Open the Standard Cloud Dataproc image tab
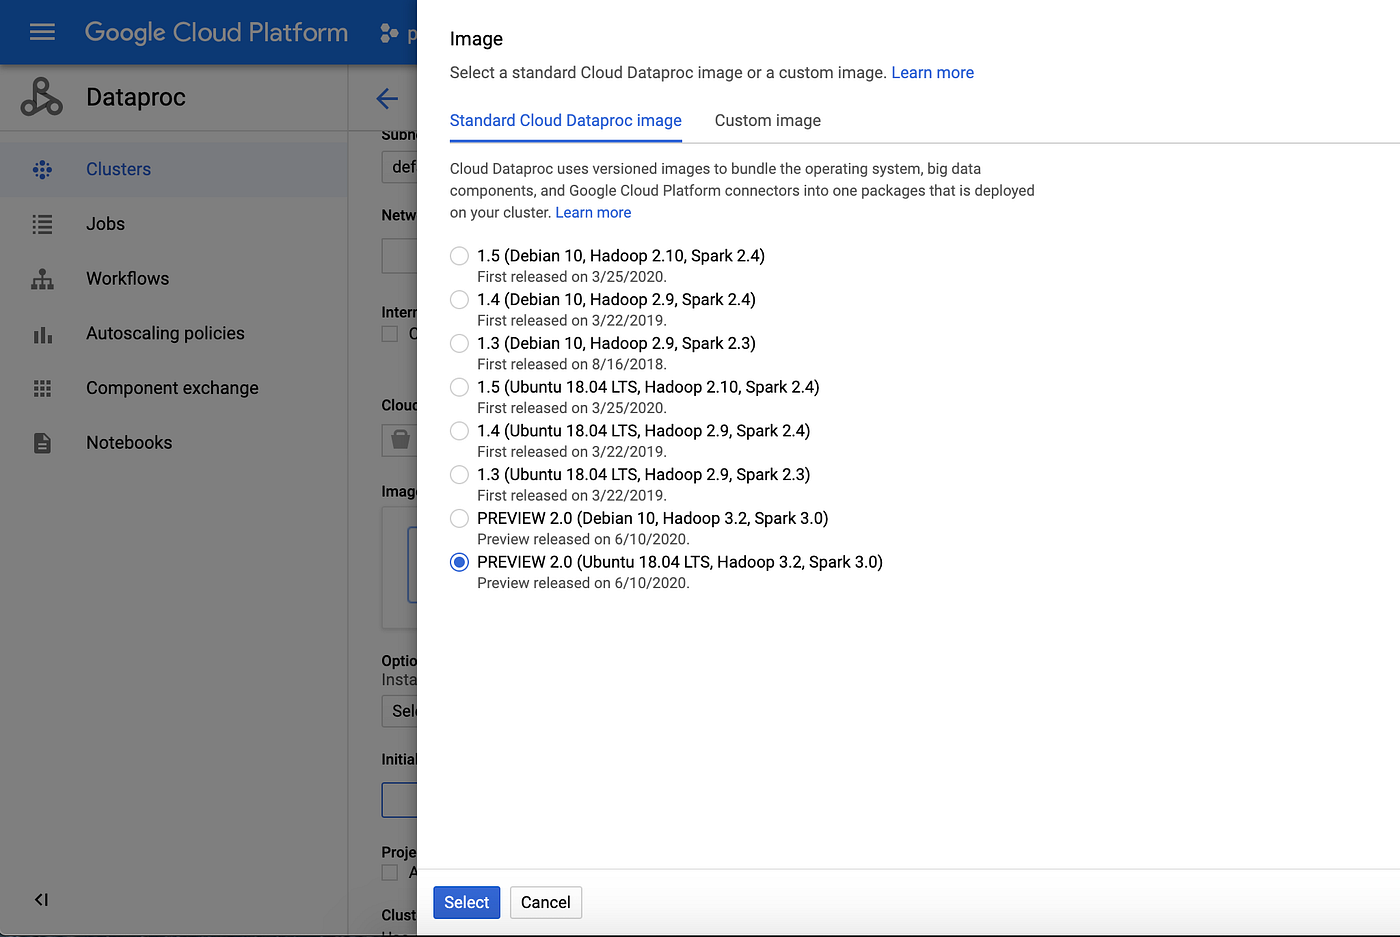Screen dimensions: 1400x937 (x=565, y=120)
